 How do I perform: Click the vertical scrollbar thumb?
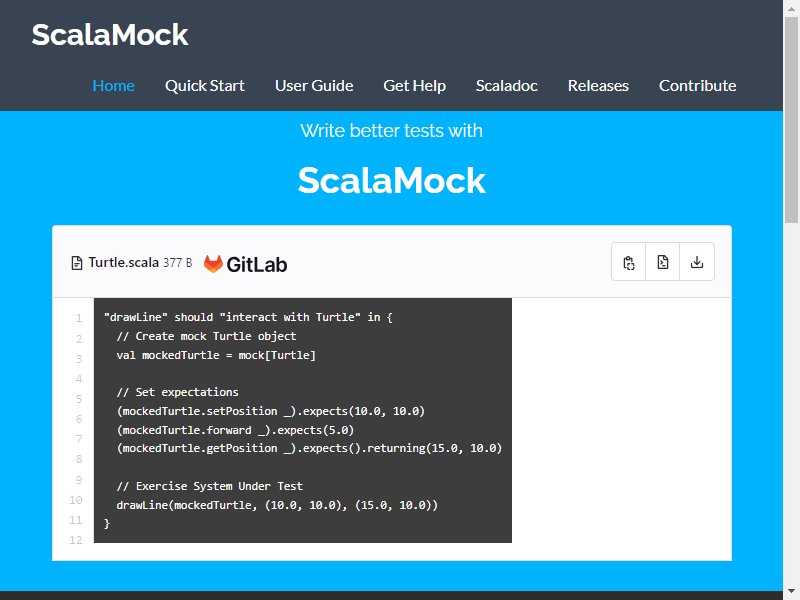tap(791, 120)
